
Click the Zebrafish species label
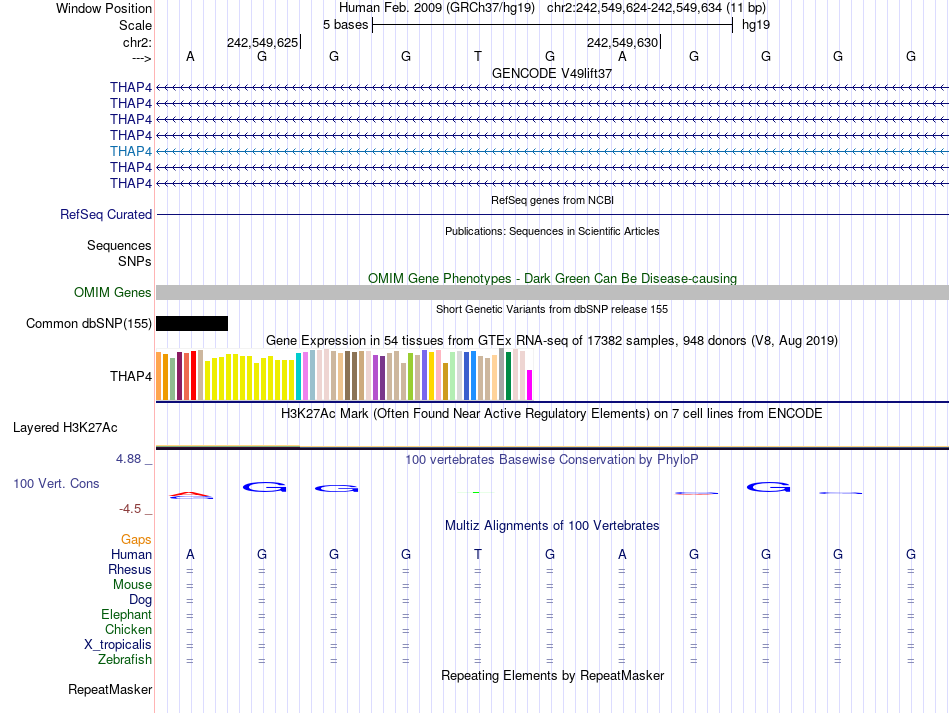tap(125, 659)
